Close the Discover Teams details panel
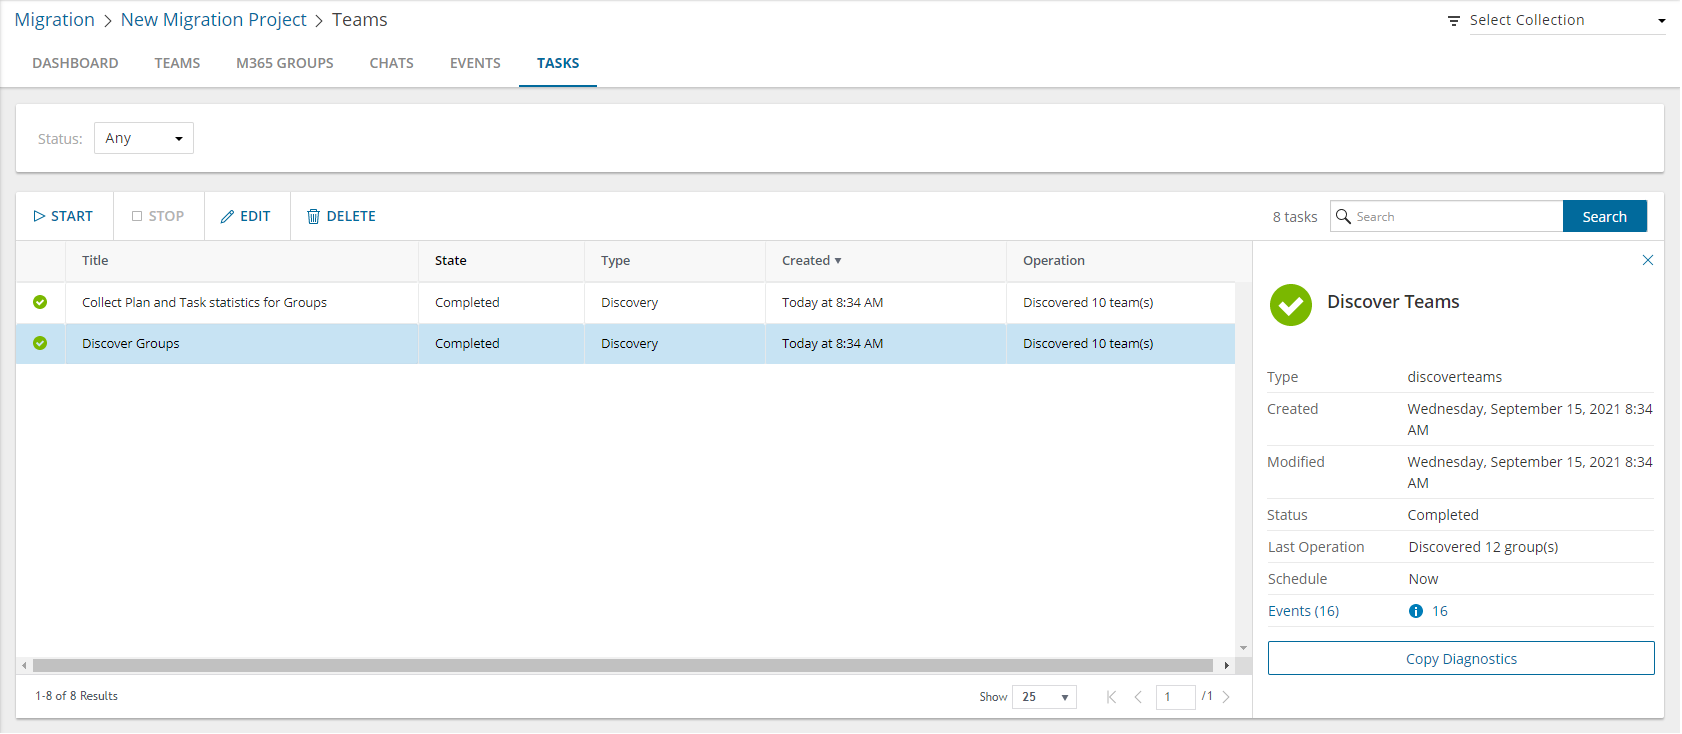Image resolution: width=1682 pixels, height=734 pixels. tap(1647, 260)
